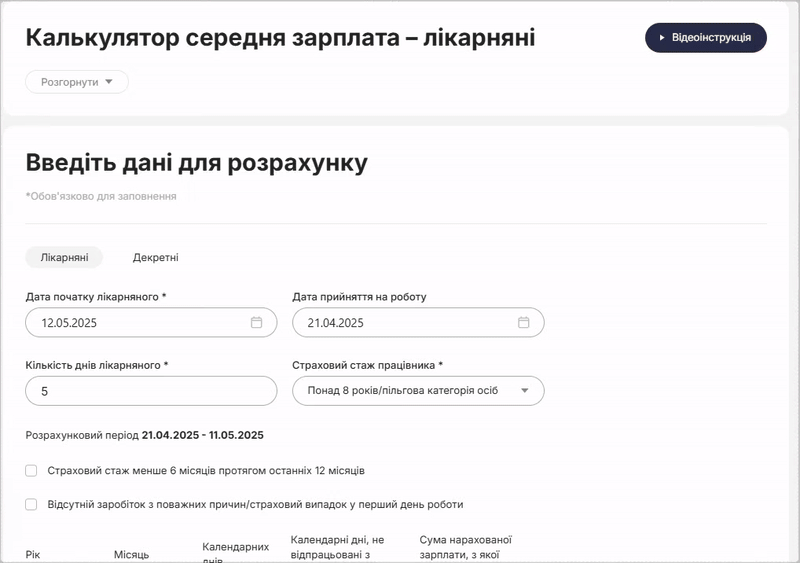The image size is (800, 563).
Task: Click the Рік column header
Action: click(x=33, y=554)
